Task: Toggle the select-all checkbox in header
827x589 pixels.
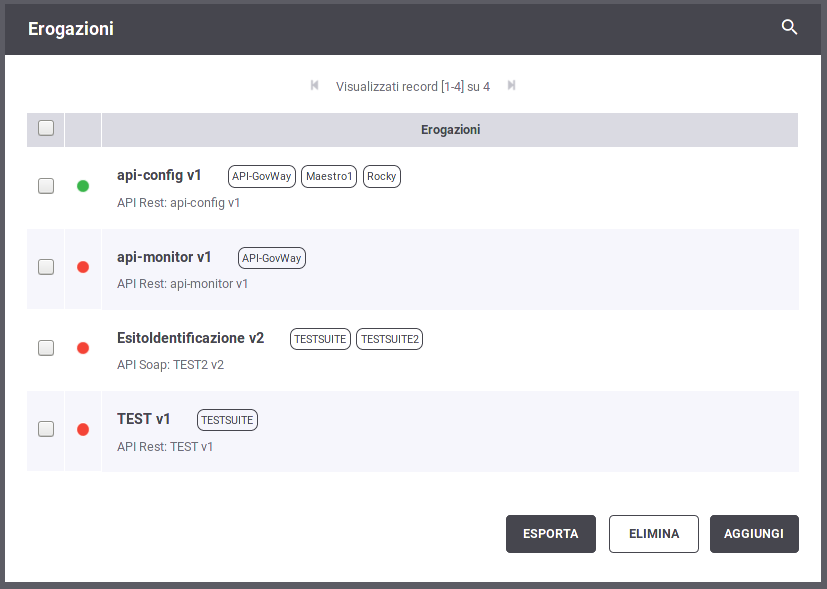Action: point(46,128)
